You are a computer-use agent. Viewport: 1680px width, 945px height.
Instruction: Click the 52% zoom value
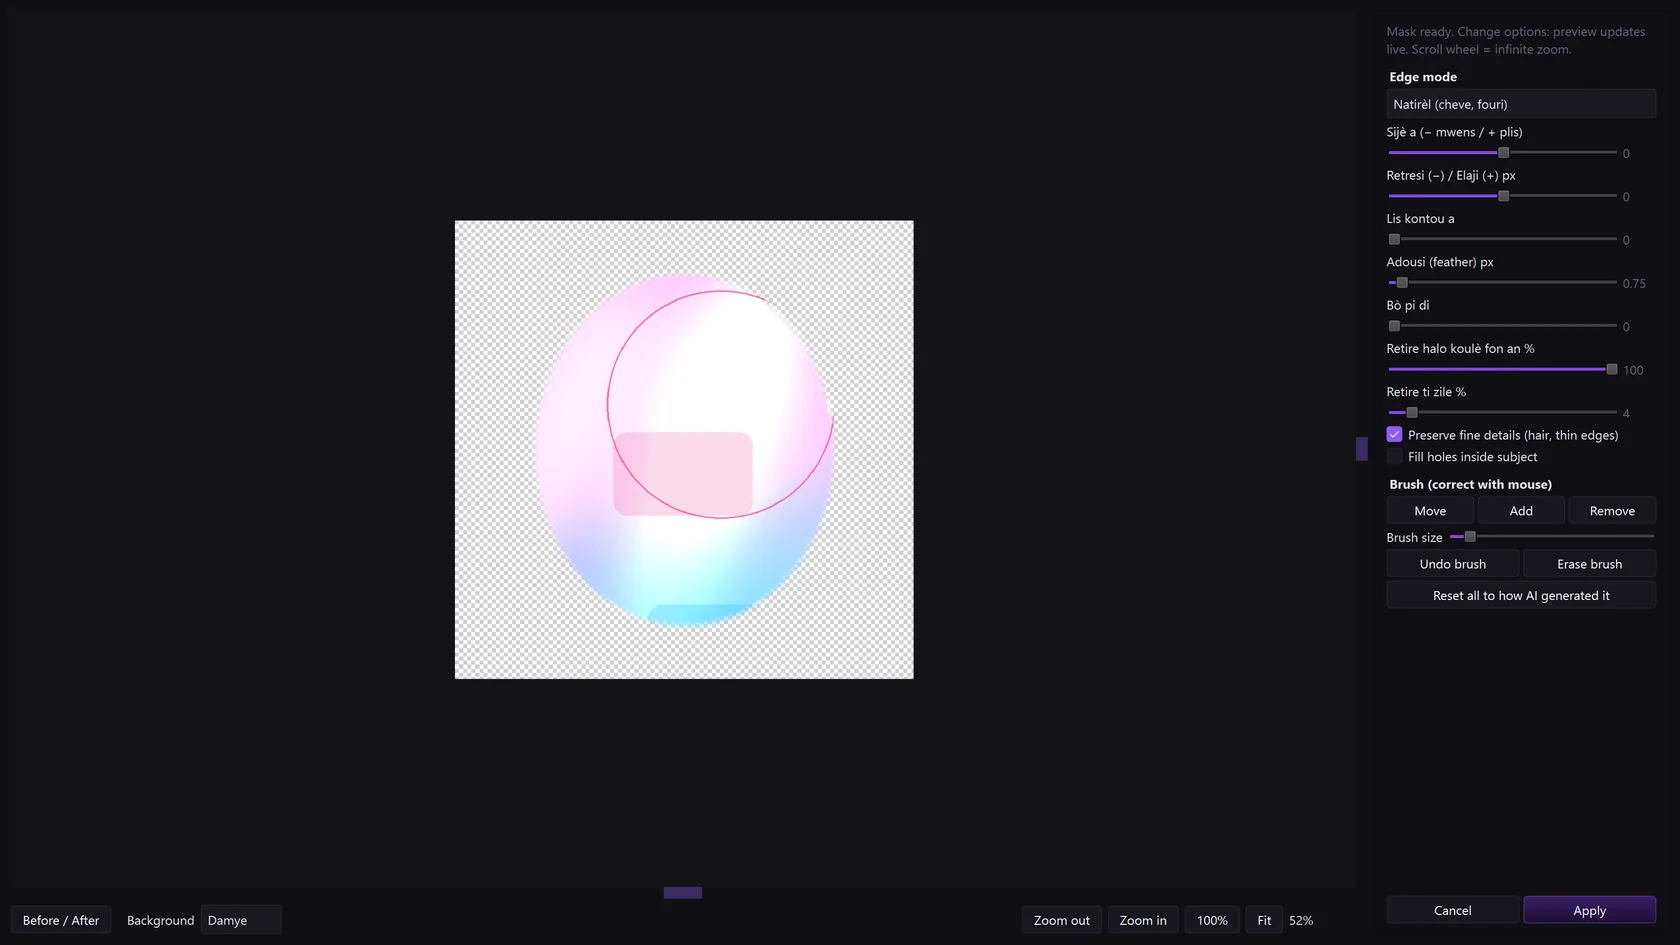pyautogui.click(x=1301, y=920)
